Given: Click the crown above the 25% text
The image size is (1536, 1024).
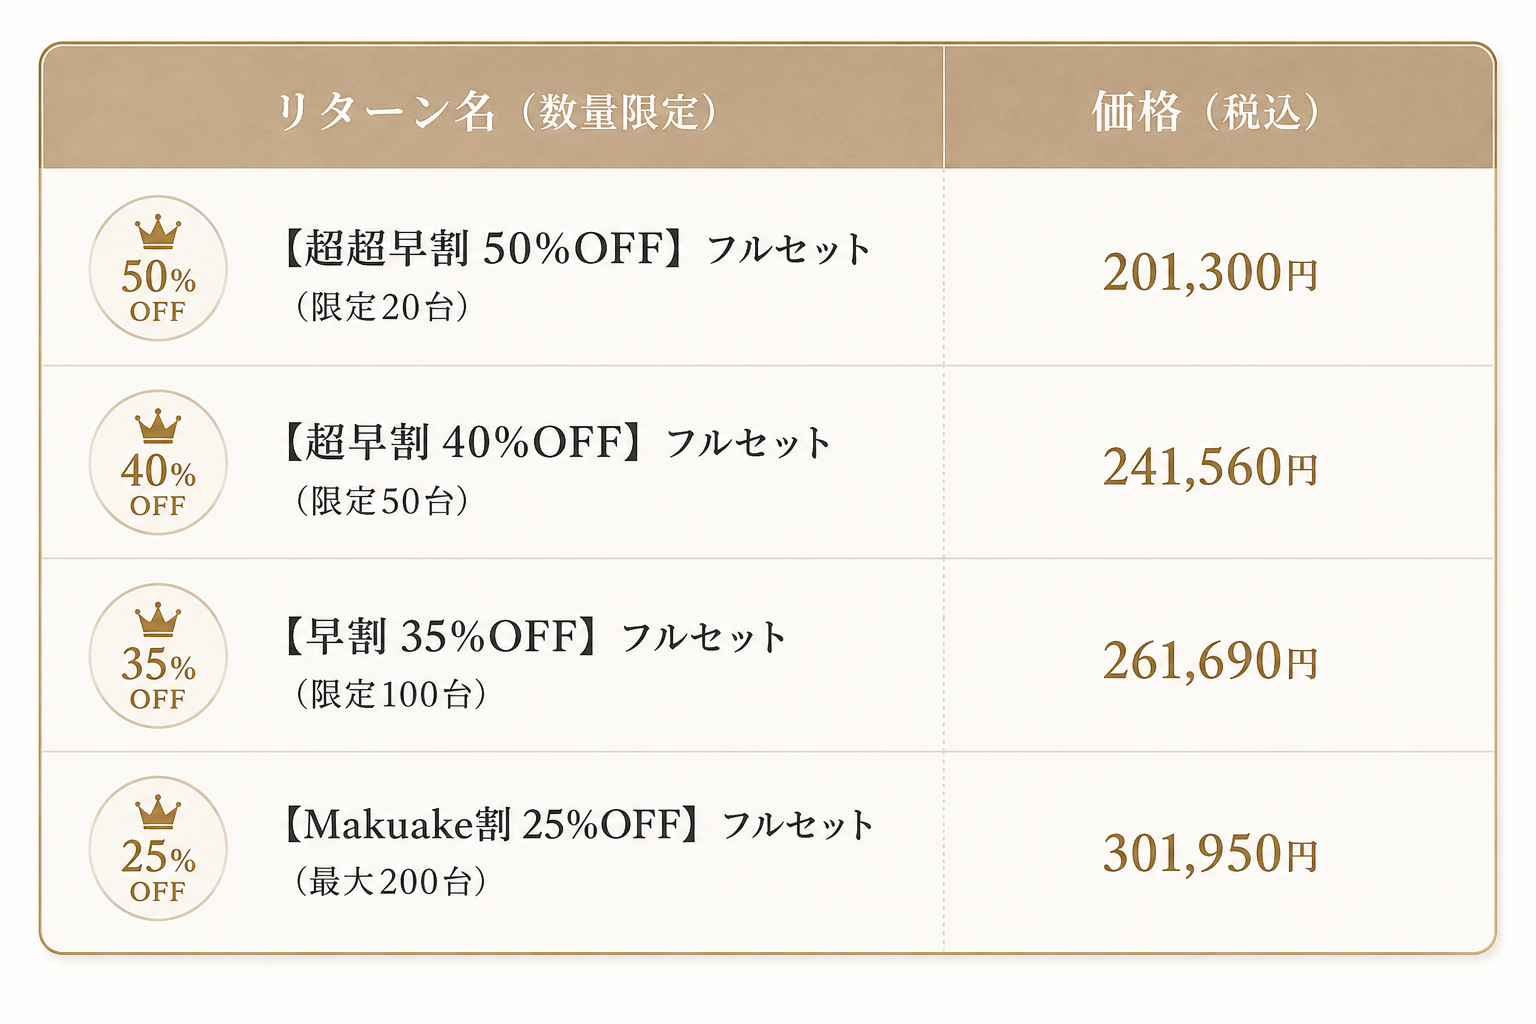Looking at the screenshot, I should point(158,813).
